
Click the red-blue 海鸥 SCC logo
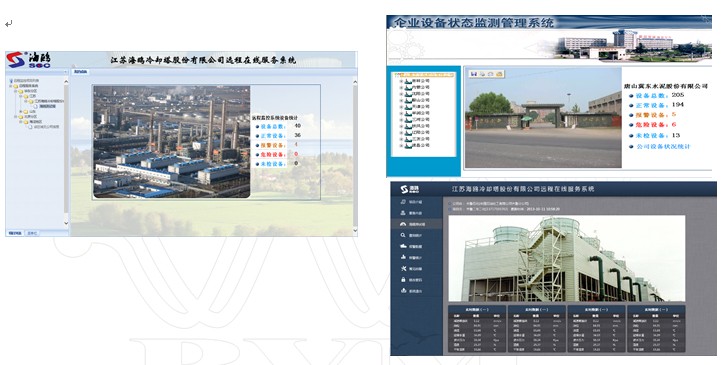(x=28, y=60)
